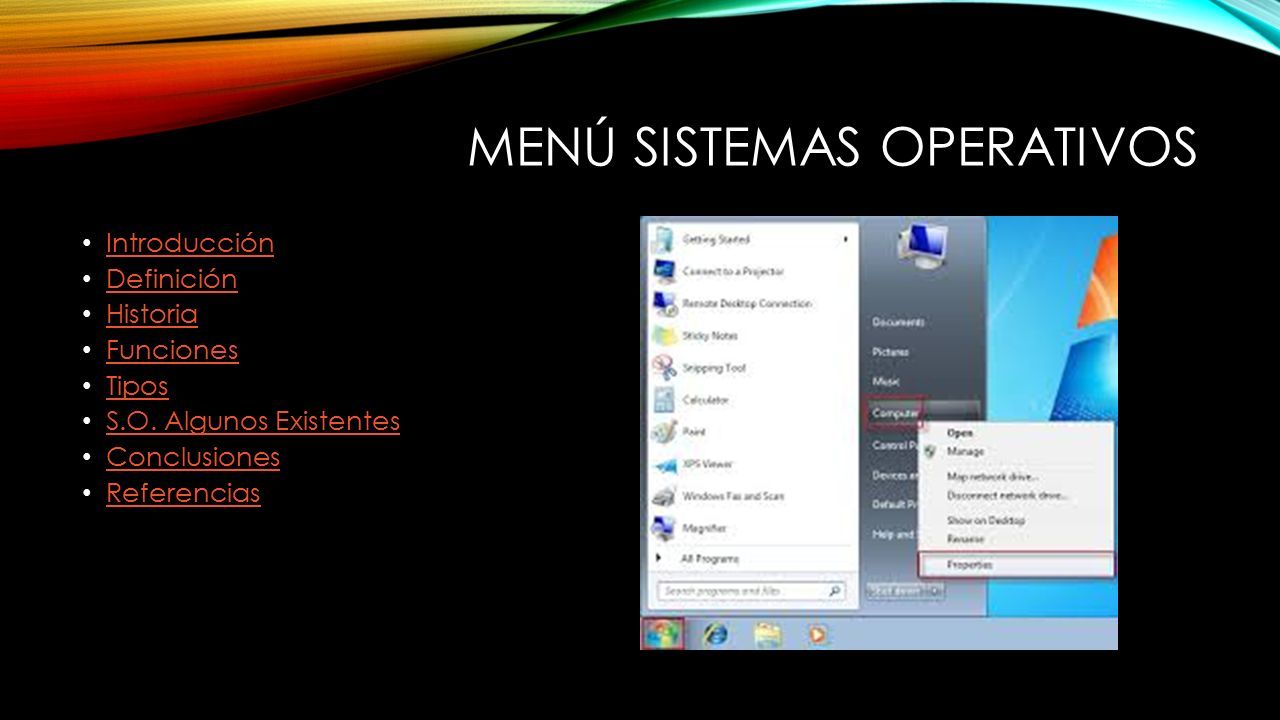Screen dimensions: 1280x720
Task: Open Internet Explorer from the taskbar
Action: 715,634
